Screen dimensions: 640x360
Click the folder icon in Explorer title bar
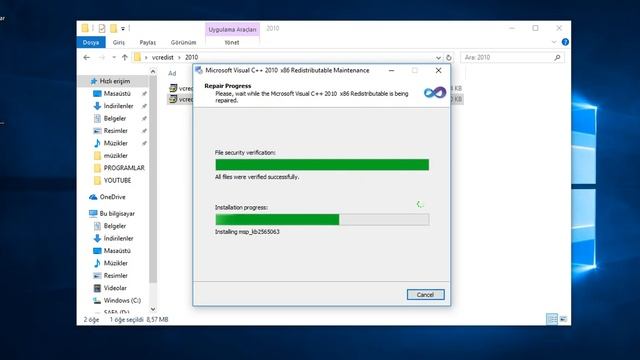[85, 28]
